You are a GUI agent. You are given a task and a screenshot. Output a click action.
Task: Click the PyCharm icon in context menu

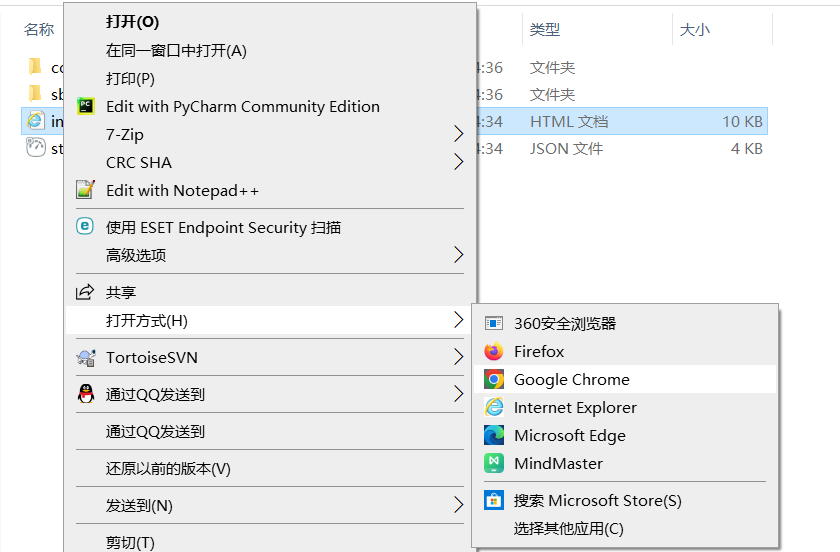[86, 106]
